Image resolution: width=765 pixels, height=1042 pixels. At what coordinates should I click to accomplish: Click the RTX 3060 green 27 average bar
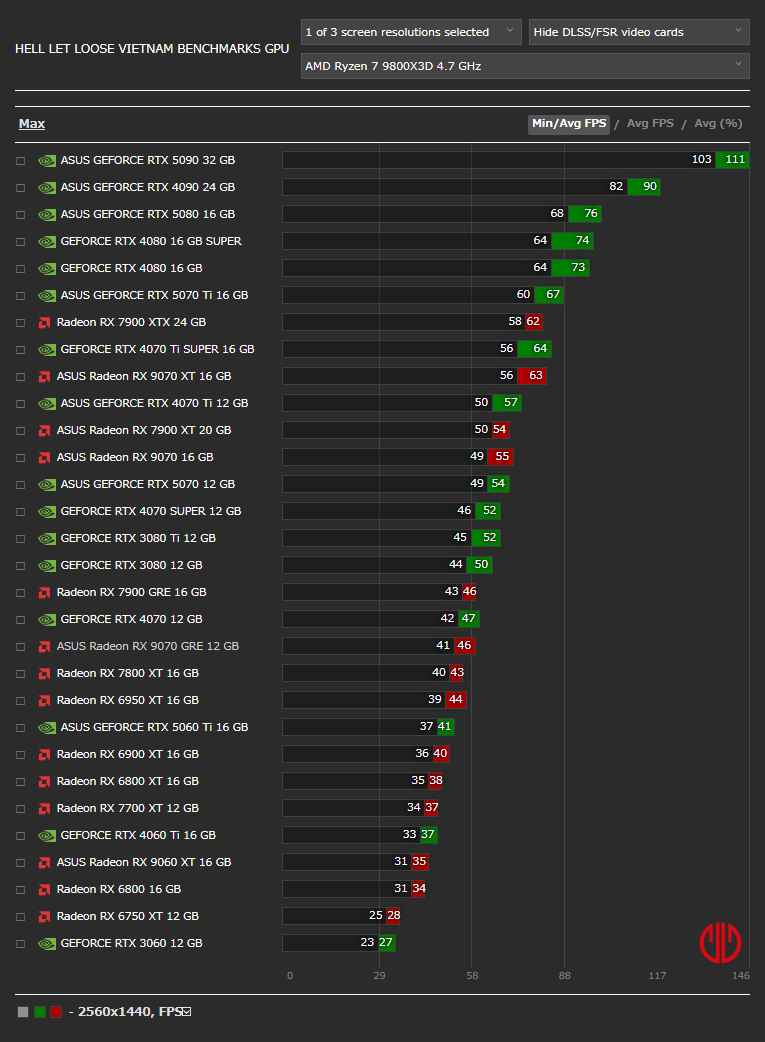click(x=387, y=942)
